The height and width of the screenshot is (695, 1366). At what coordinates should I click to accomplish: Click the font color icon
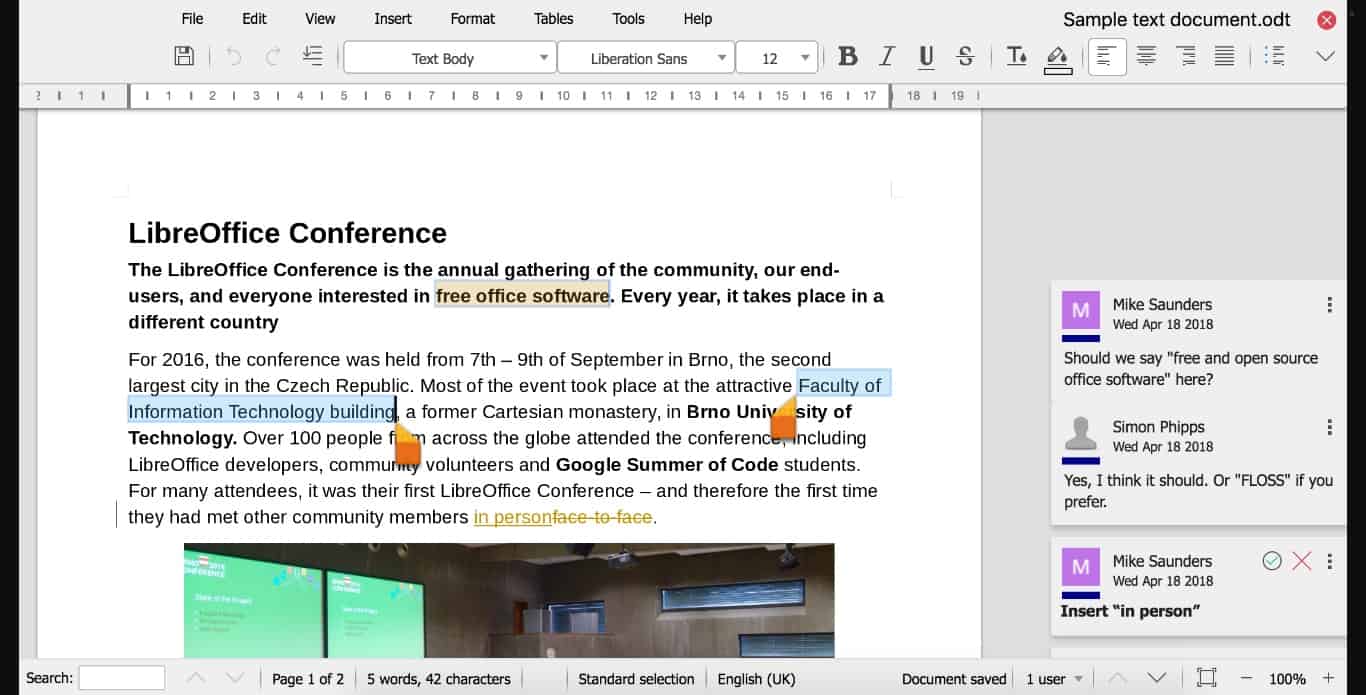[1016, 57]
